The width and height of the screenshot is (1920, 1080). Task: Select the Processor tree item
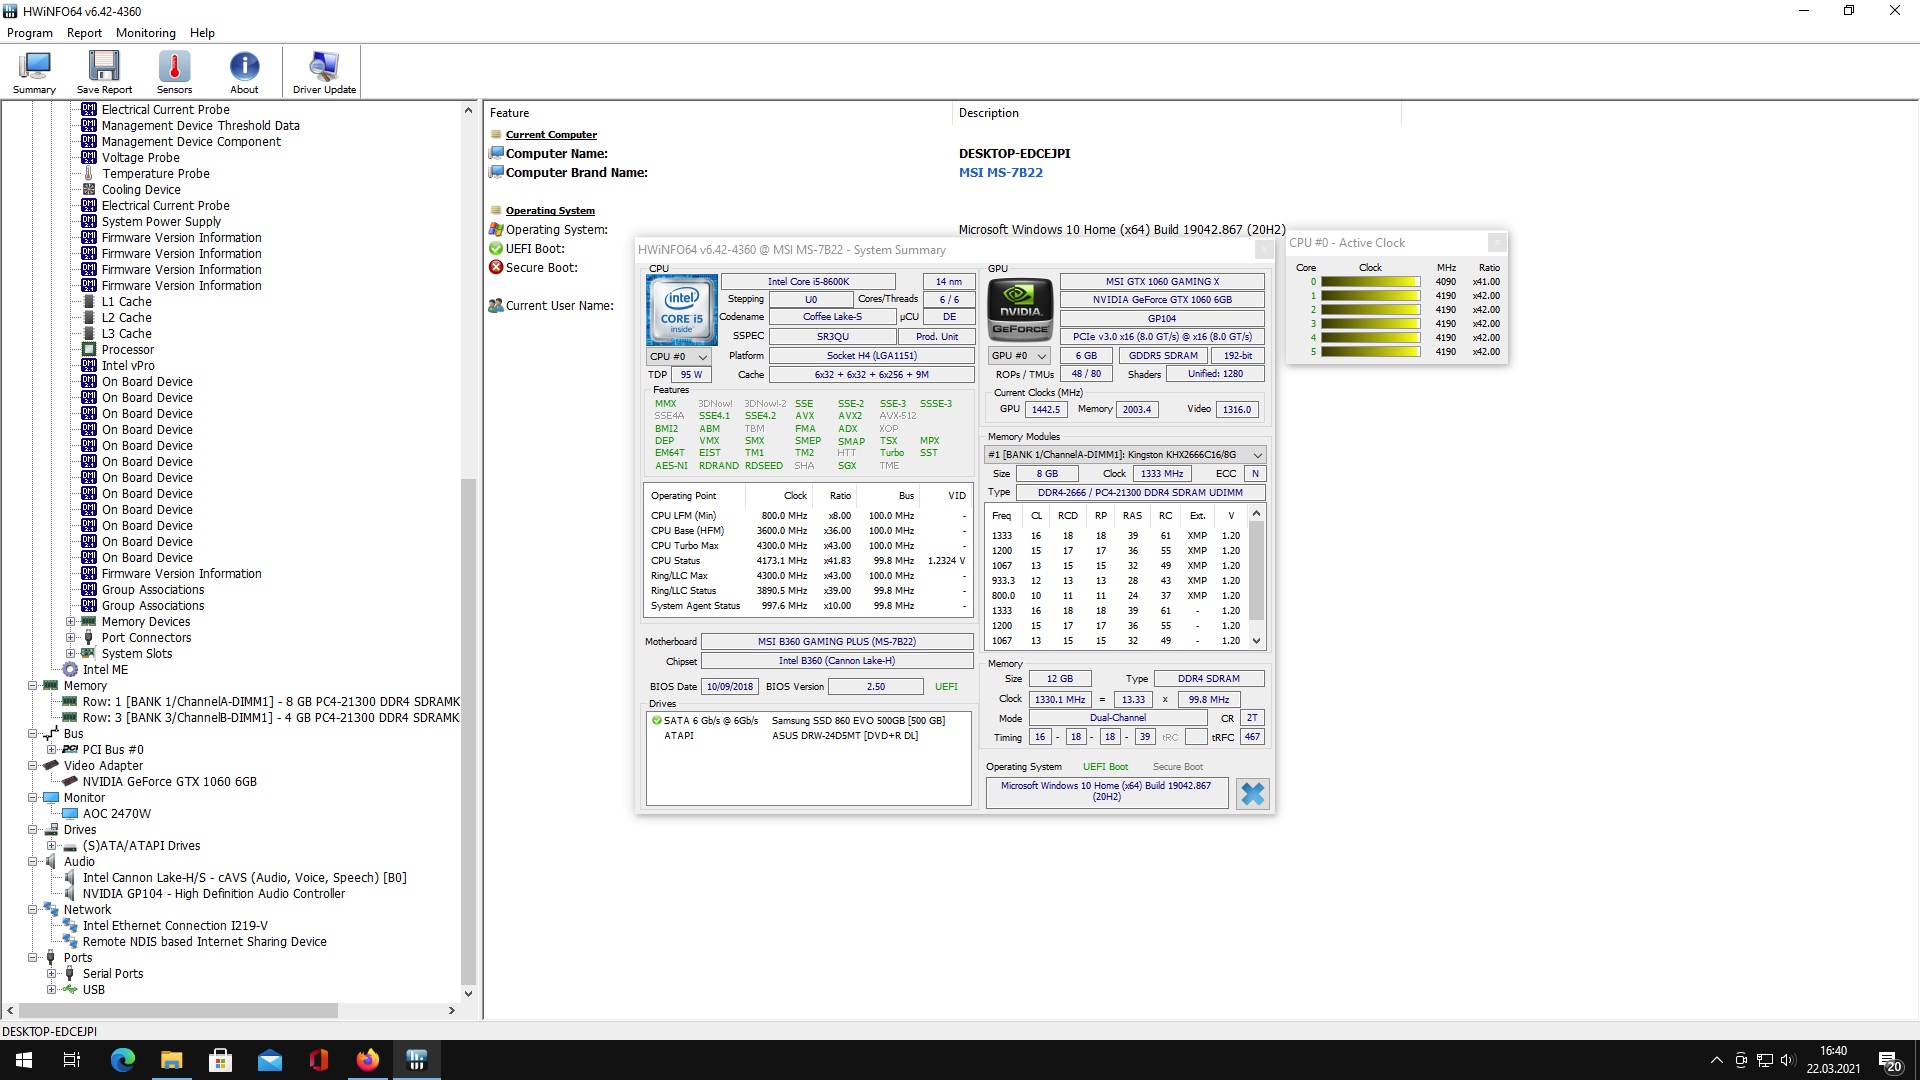pyautogui.click(x=128, y=350)
